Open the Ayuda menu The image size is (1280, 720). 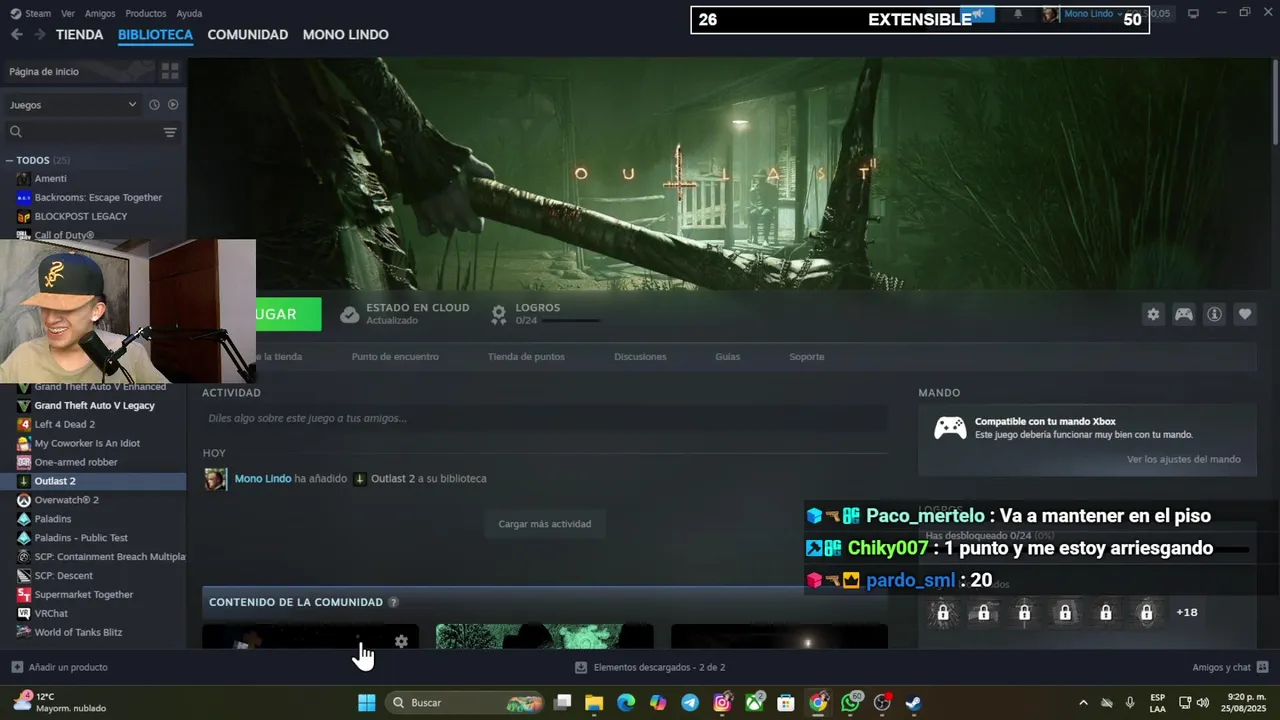point(189,13)
